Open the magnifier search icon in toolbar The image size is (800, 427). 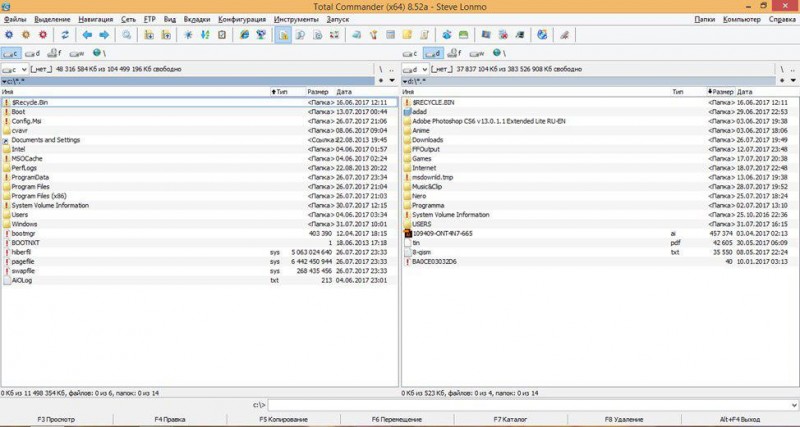pyautogui.click(x=127, y=35)
